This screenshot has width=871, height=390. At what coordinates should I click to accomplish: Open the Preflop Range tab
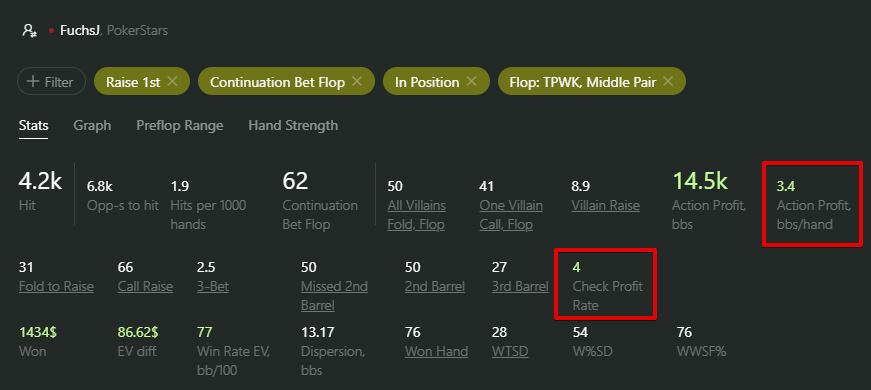click(179, 126)
